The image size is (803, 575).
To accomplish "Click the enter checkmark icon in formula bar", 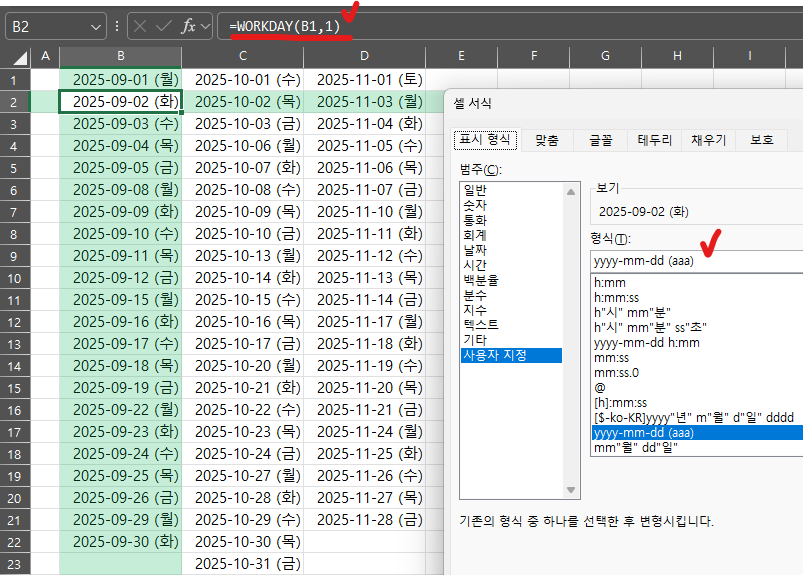I will 164,26.
